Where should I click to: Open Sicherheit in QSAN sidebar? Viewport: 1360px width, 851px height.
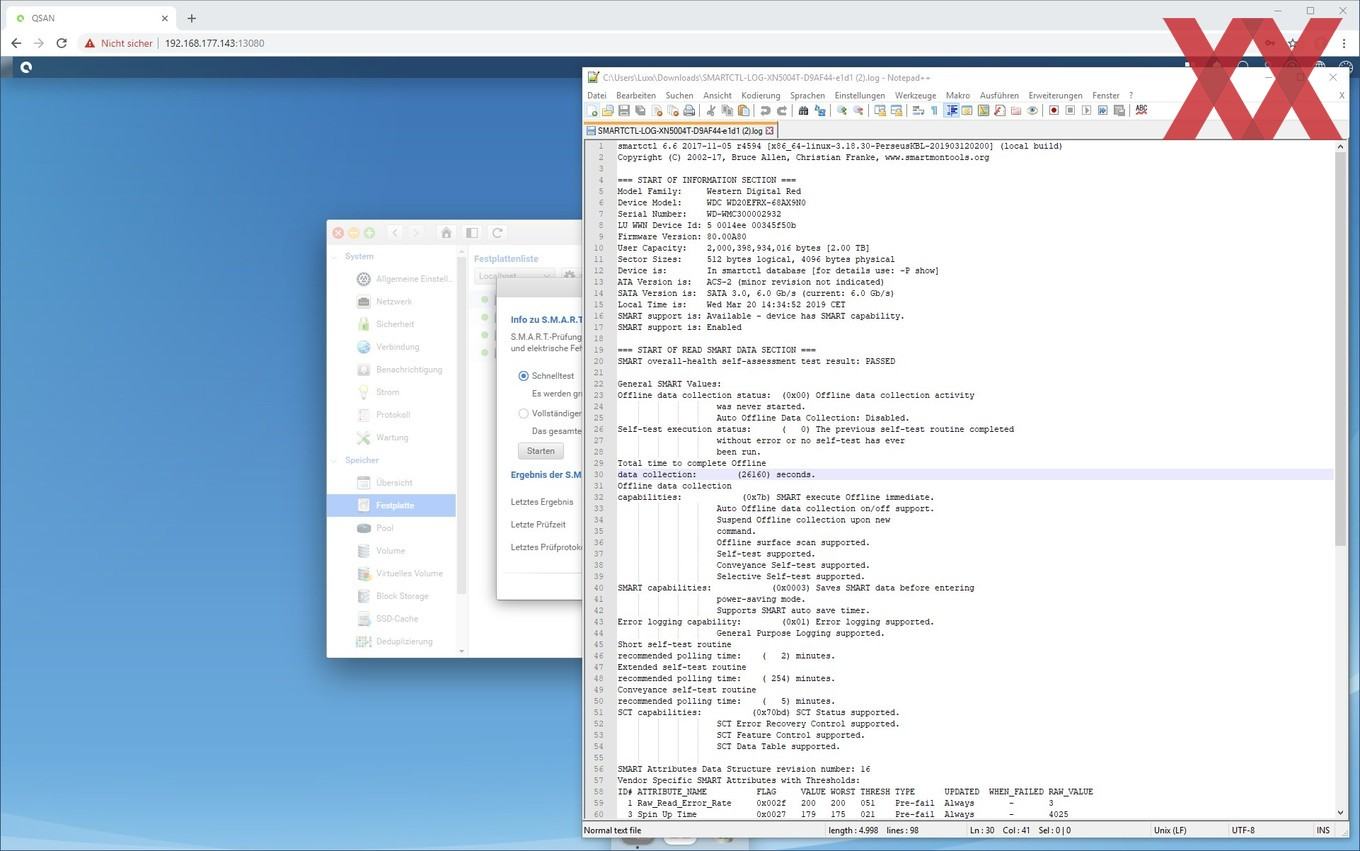pyautogui.click(x=394, y=324)
